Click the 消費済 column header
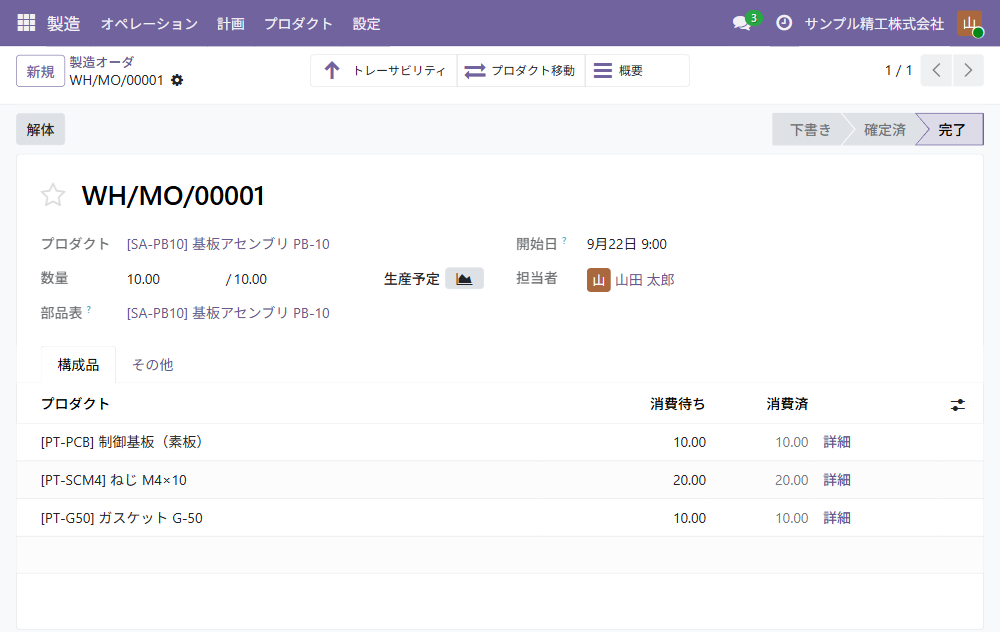 [787, 404]
